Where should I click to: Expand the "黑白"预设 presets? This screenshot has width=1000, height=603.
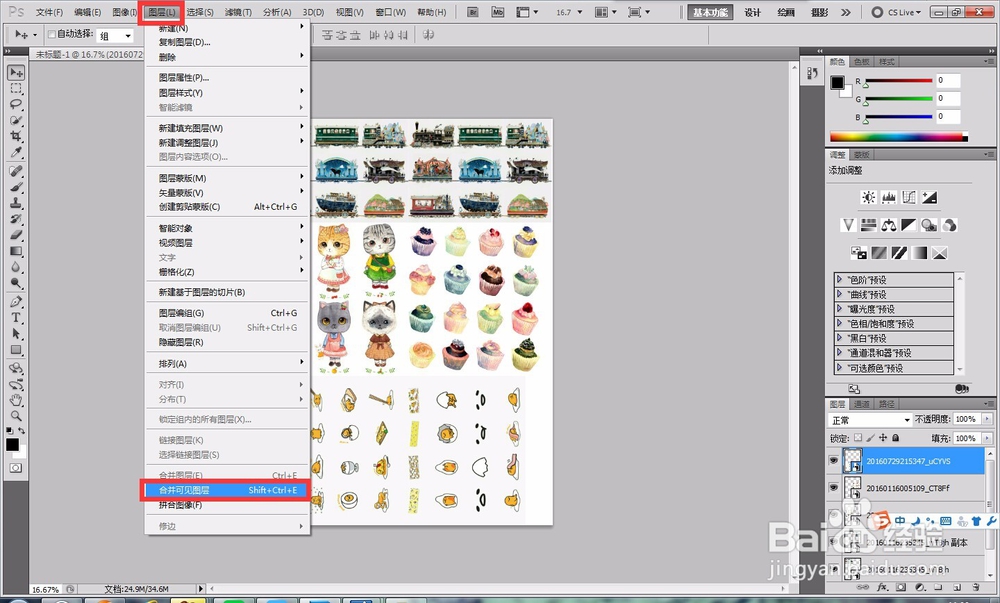839,338
